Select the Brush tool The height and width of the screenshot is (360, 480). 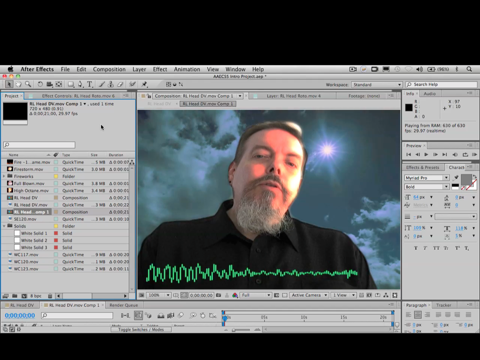coord(102,84)
